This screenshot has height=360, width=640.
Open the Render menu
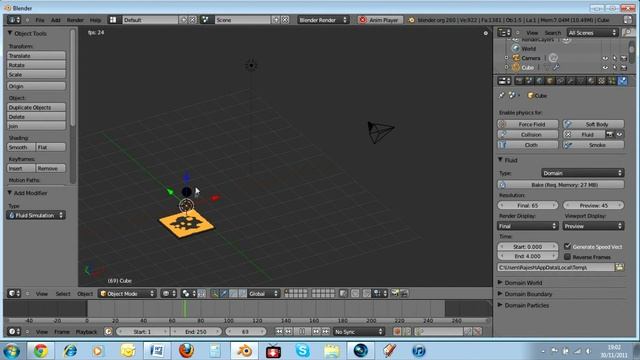click(75, 20)
